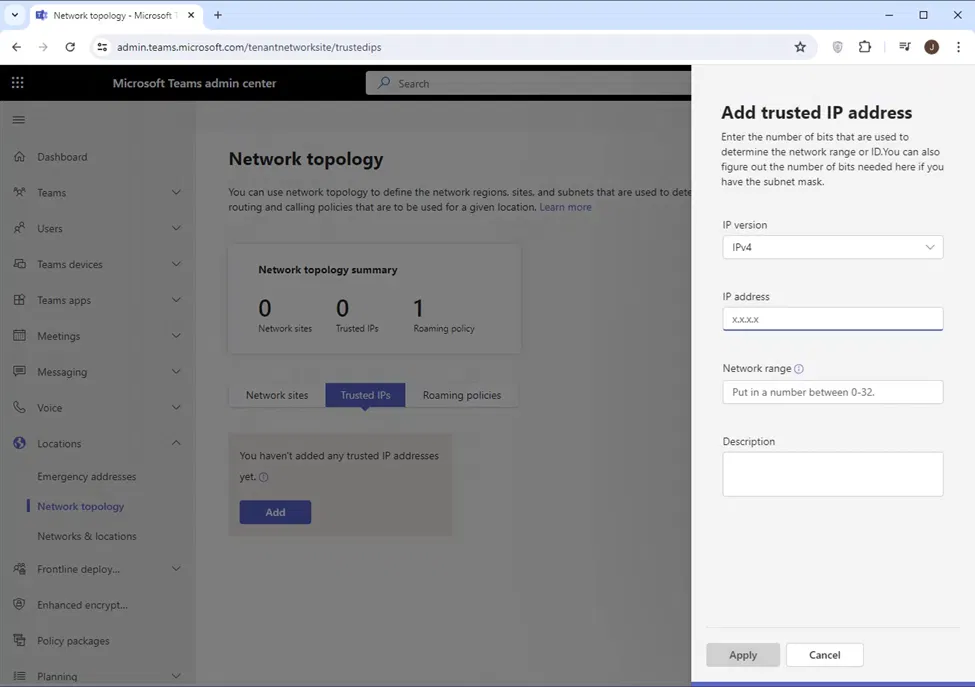Screen dimensions: 975x687
Task: Bookmark this page with star icon
Action: pos(800,47)
